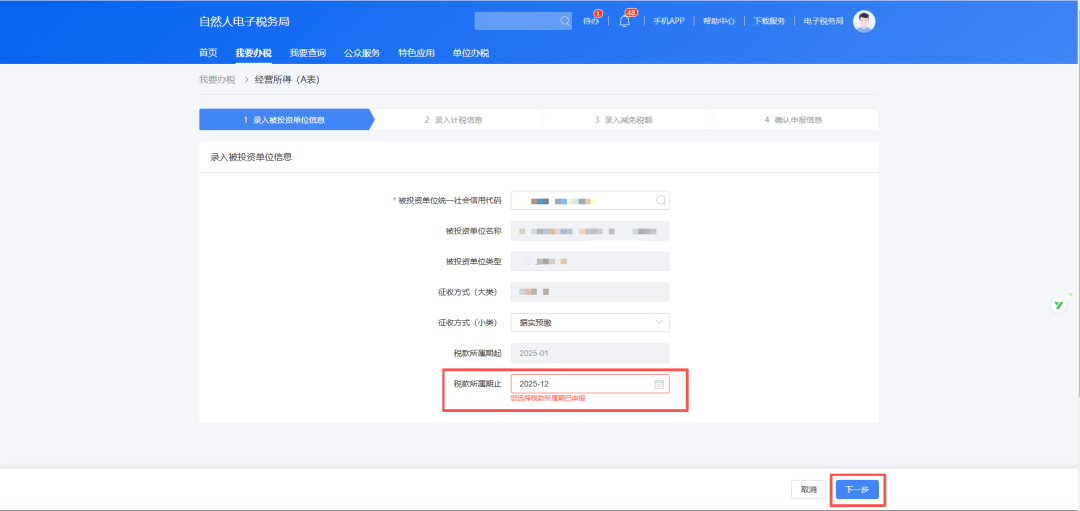1080x511 pixels.
Task: Go to 特色应用 menu
Action: click(x=416, y=53)
